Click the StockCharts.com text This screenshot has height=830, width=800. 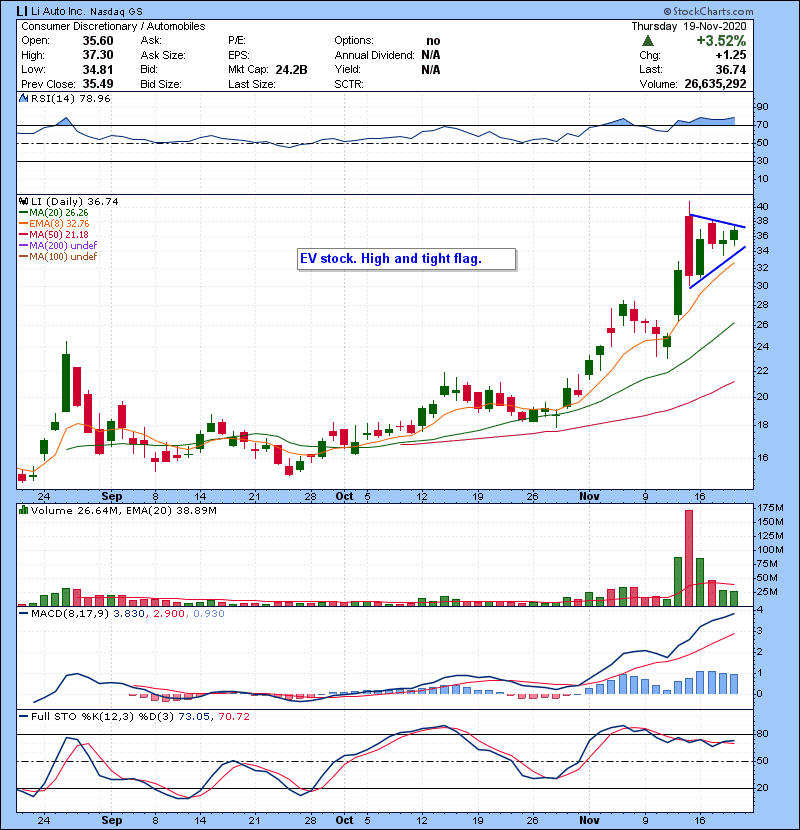click(713, 11)
